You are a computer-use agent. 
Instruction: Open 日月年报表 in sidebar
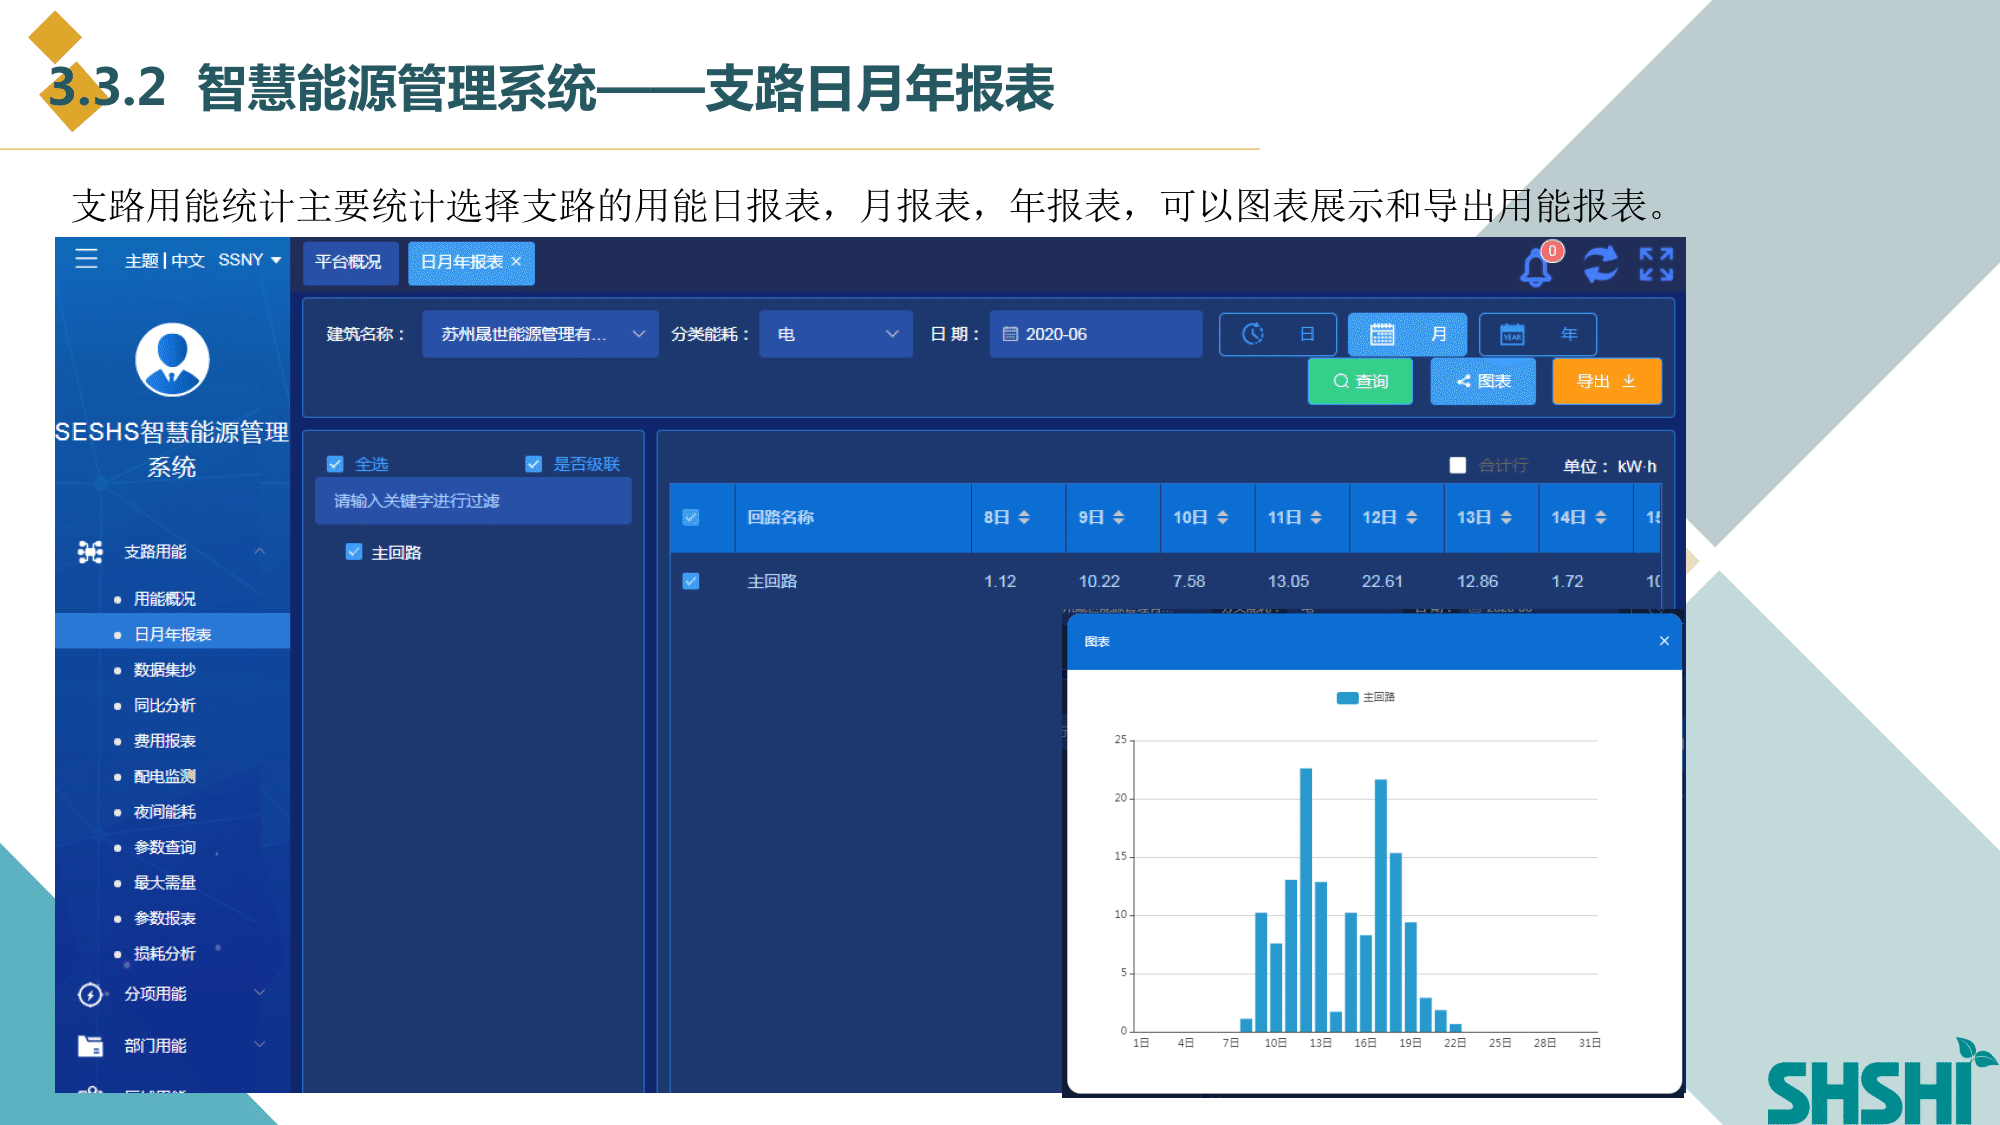[x=173, y=634]
